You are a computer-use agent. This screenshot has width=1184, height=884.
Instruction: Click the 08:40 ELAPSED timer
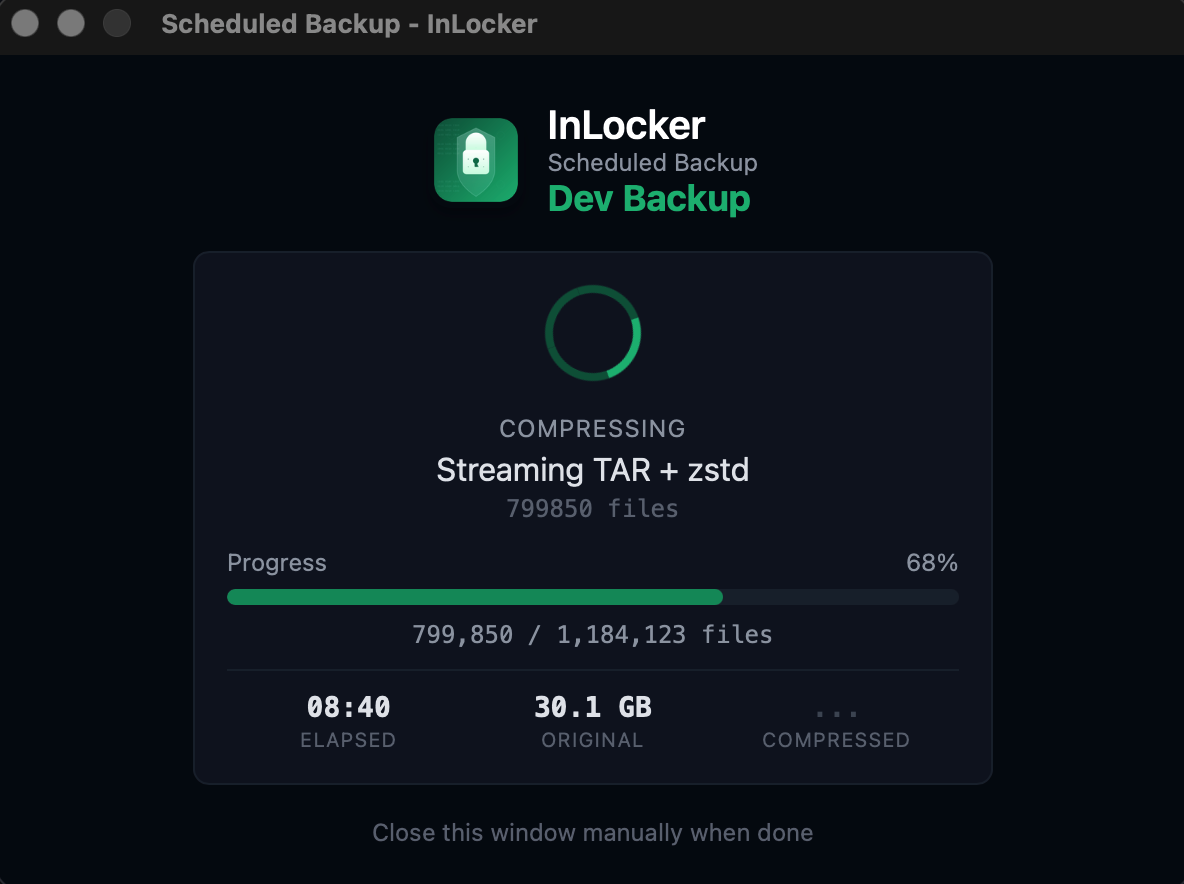tap(348, 707)
